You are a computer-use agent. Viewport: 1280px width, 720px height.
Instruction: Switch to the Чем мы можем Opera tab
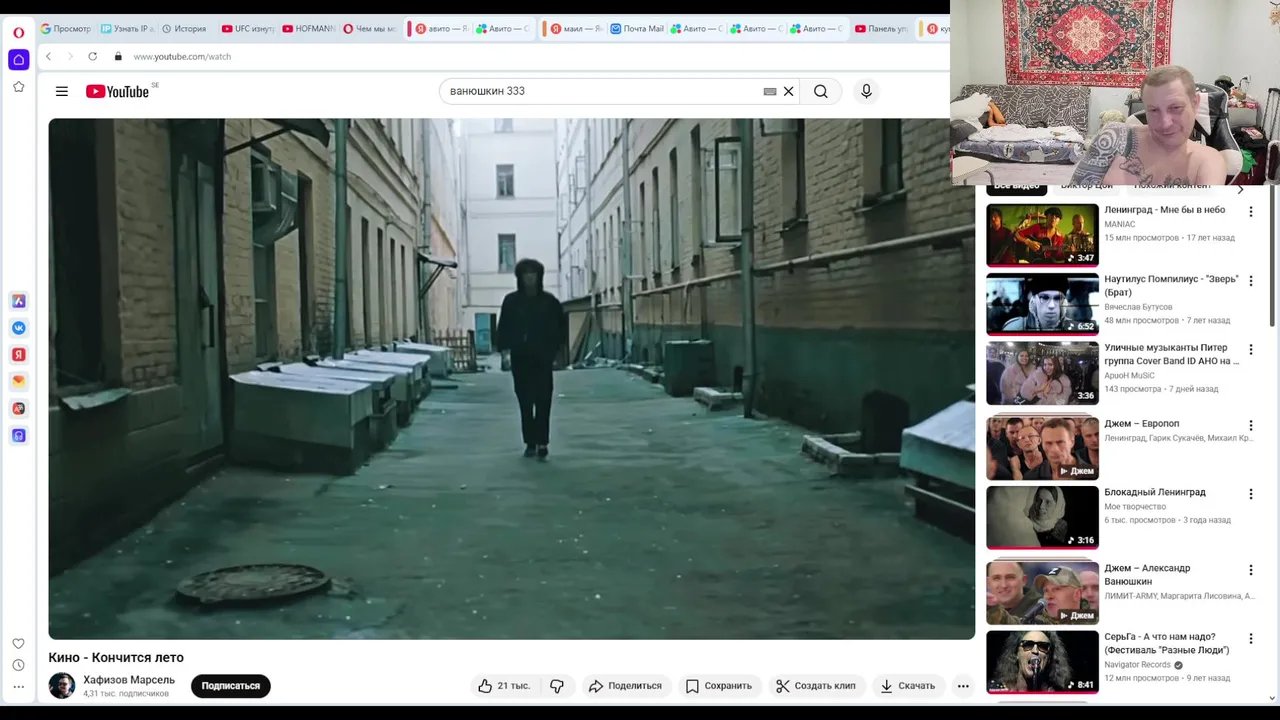(x=369, y=28)
